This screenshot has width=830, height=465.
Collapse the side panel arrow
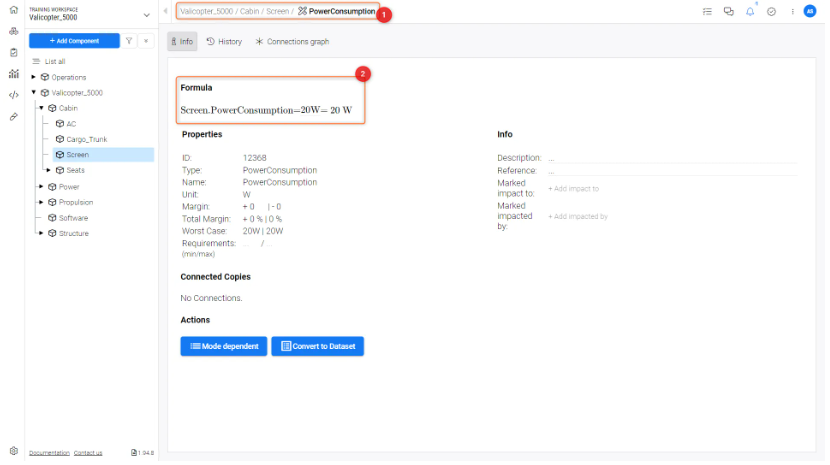tap(166, 11)
